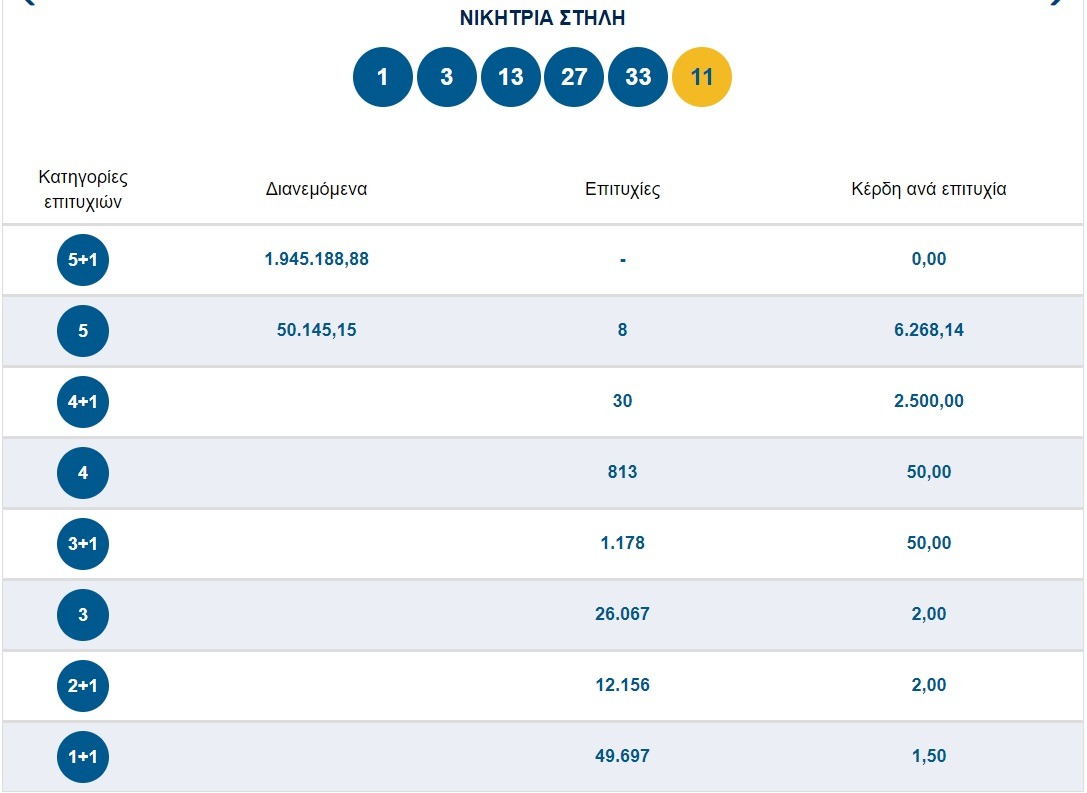
Task: Go to previous draw with left arrow
Action: click(x=27, y=3)
